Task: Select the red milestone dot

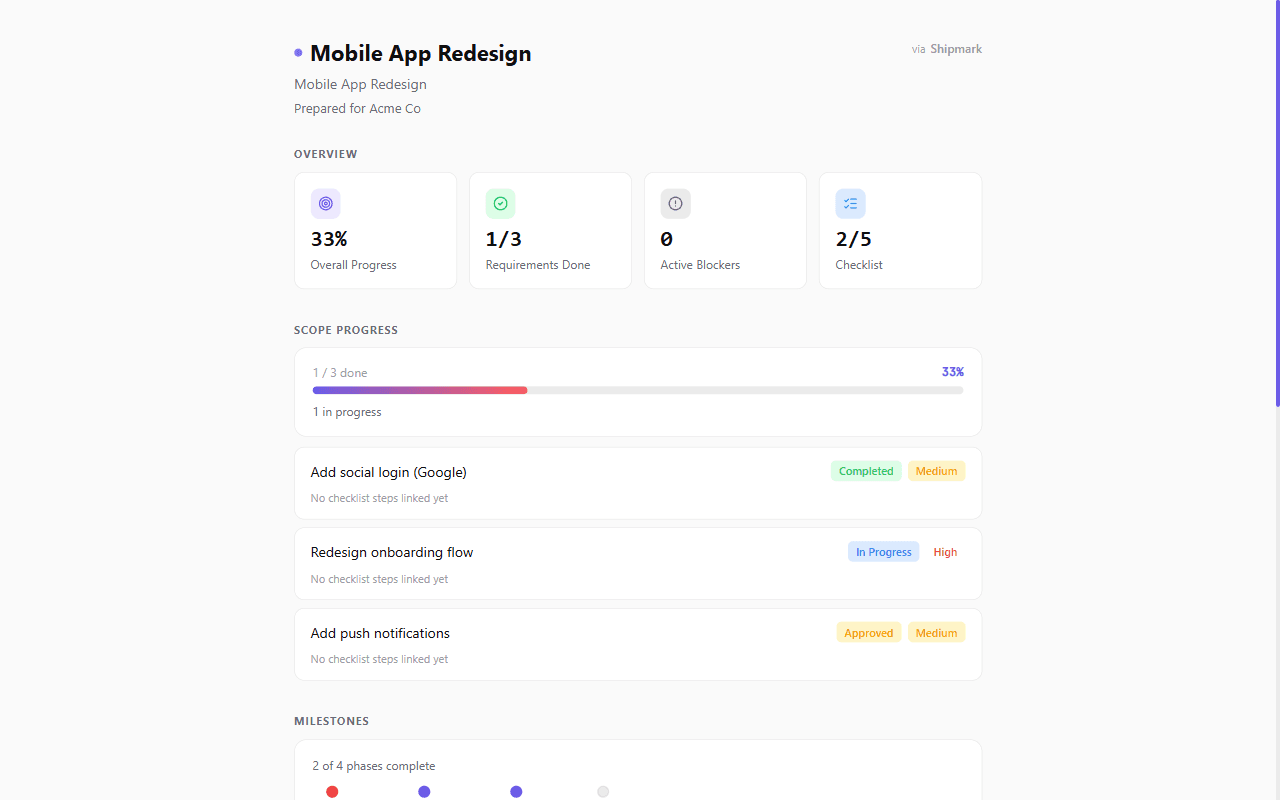Action: [332, 792]
